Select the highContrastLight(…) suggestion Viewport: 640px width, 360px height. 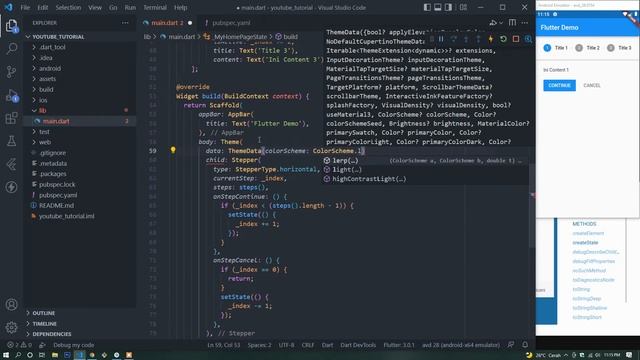(424, 179)
